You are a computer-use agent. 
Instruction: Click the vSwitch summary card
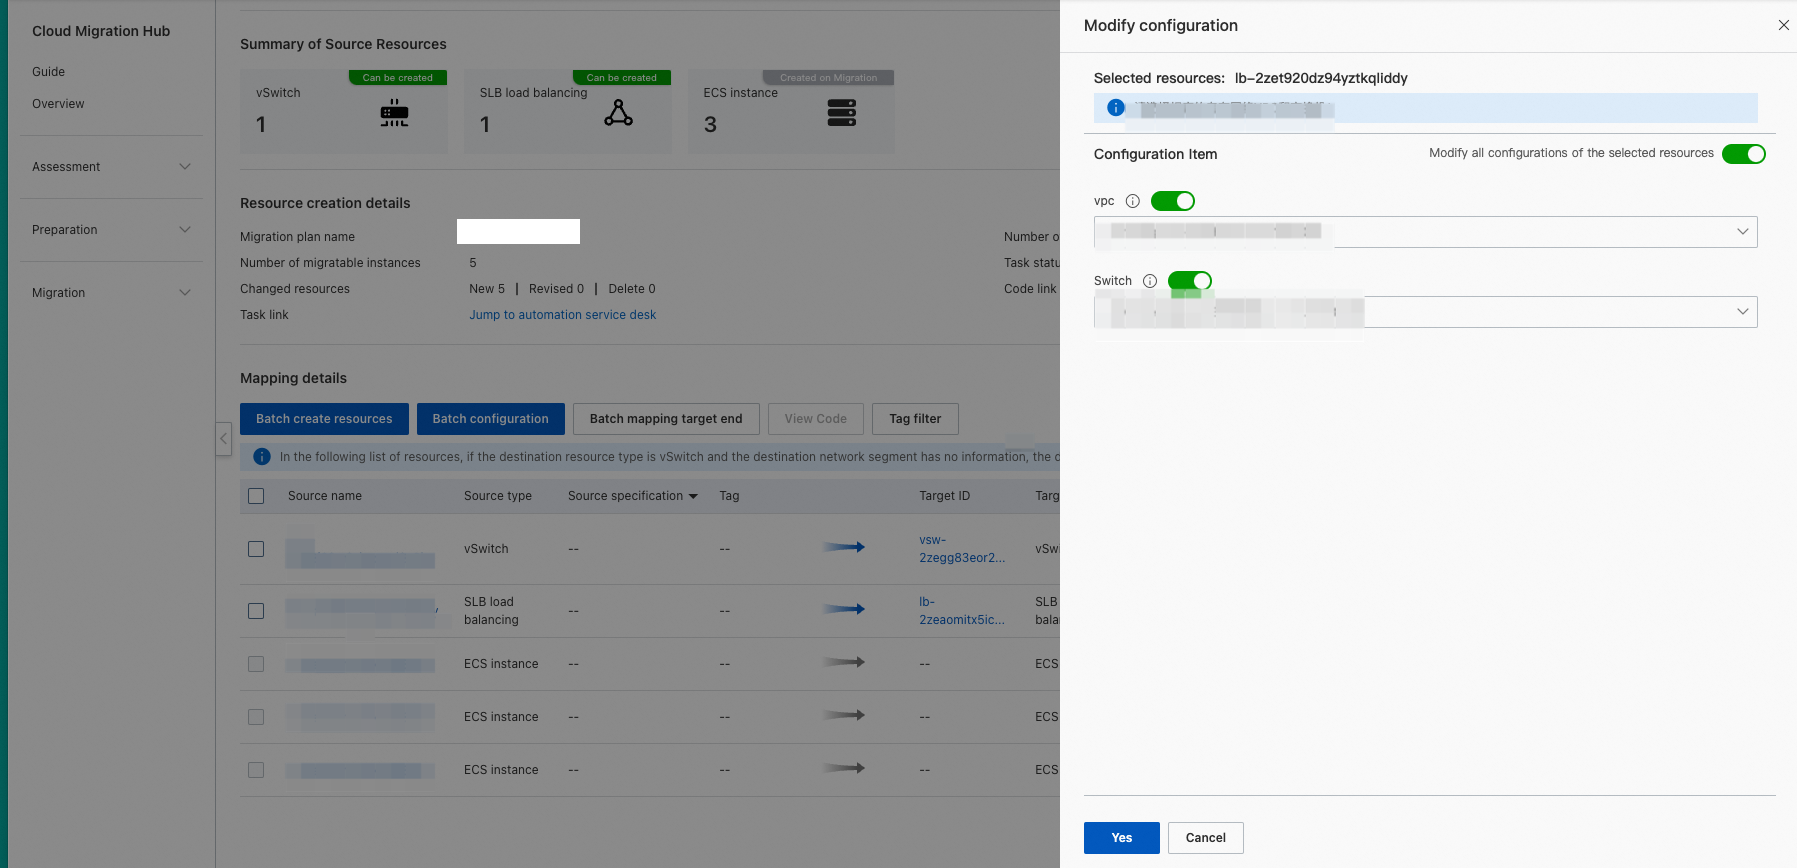click(343, 111)
